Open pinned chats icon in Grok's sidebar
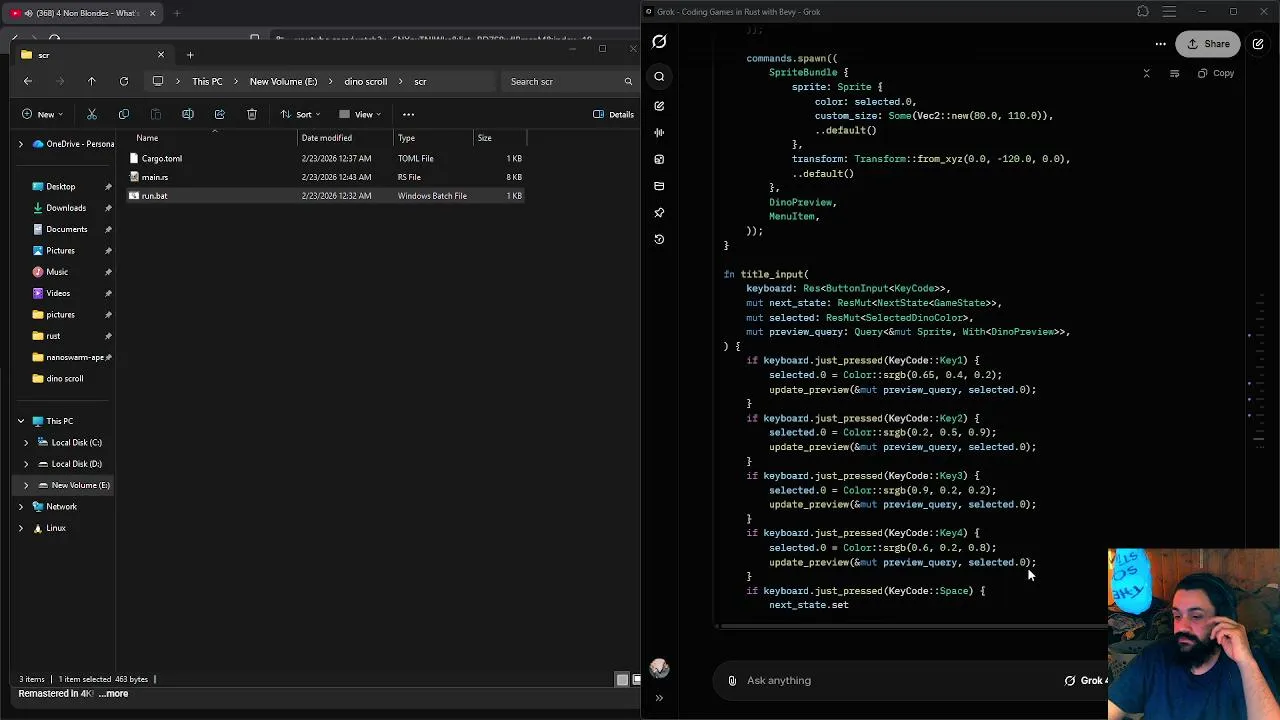The height and width of the screenshot is (720, 1280). [659, 213]
